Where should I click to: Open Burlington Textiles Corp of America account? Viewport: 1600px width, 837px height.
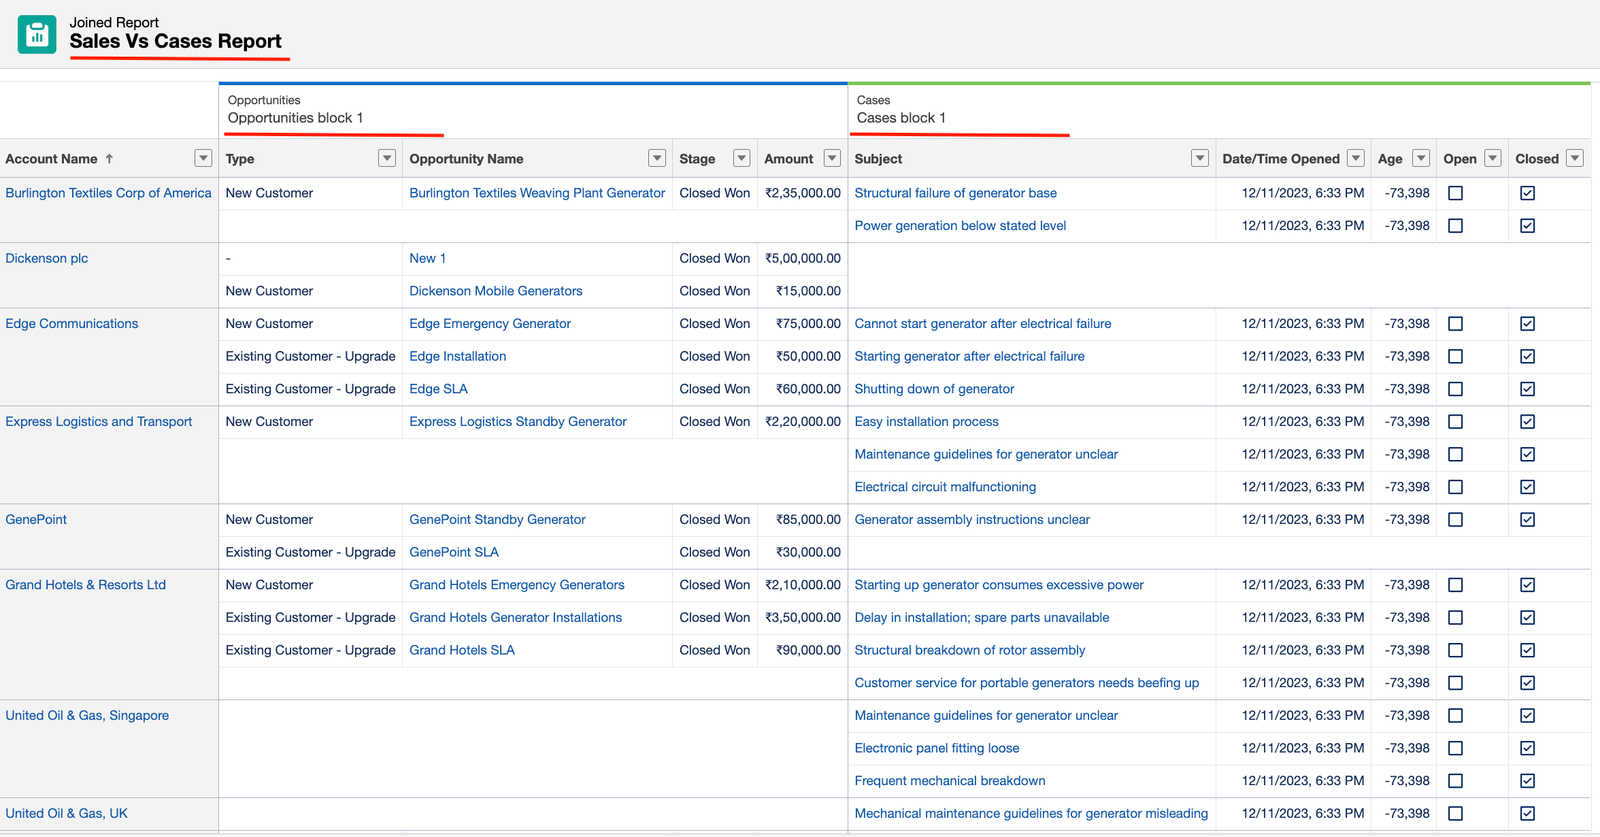108,193
